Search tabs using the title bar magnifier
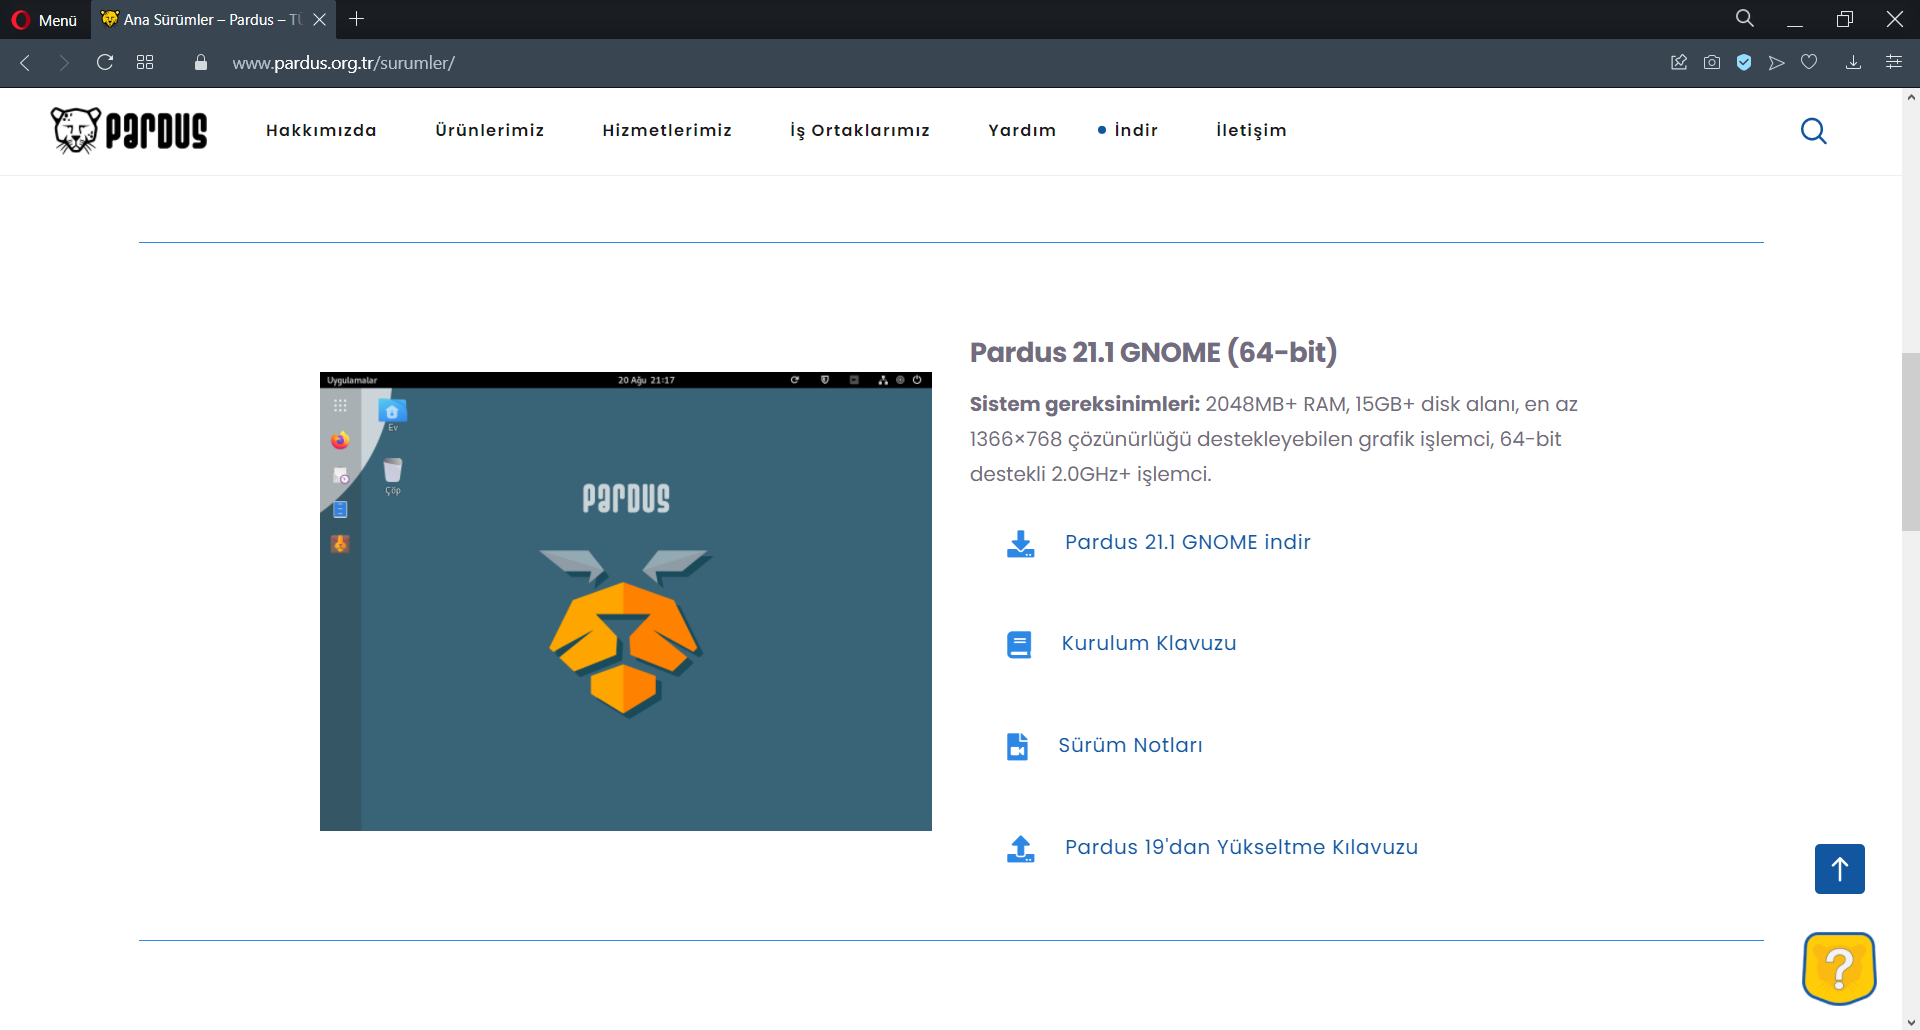 click(x=1744, y=18)
